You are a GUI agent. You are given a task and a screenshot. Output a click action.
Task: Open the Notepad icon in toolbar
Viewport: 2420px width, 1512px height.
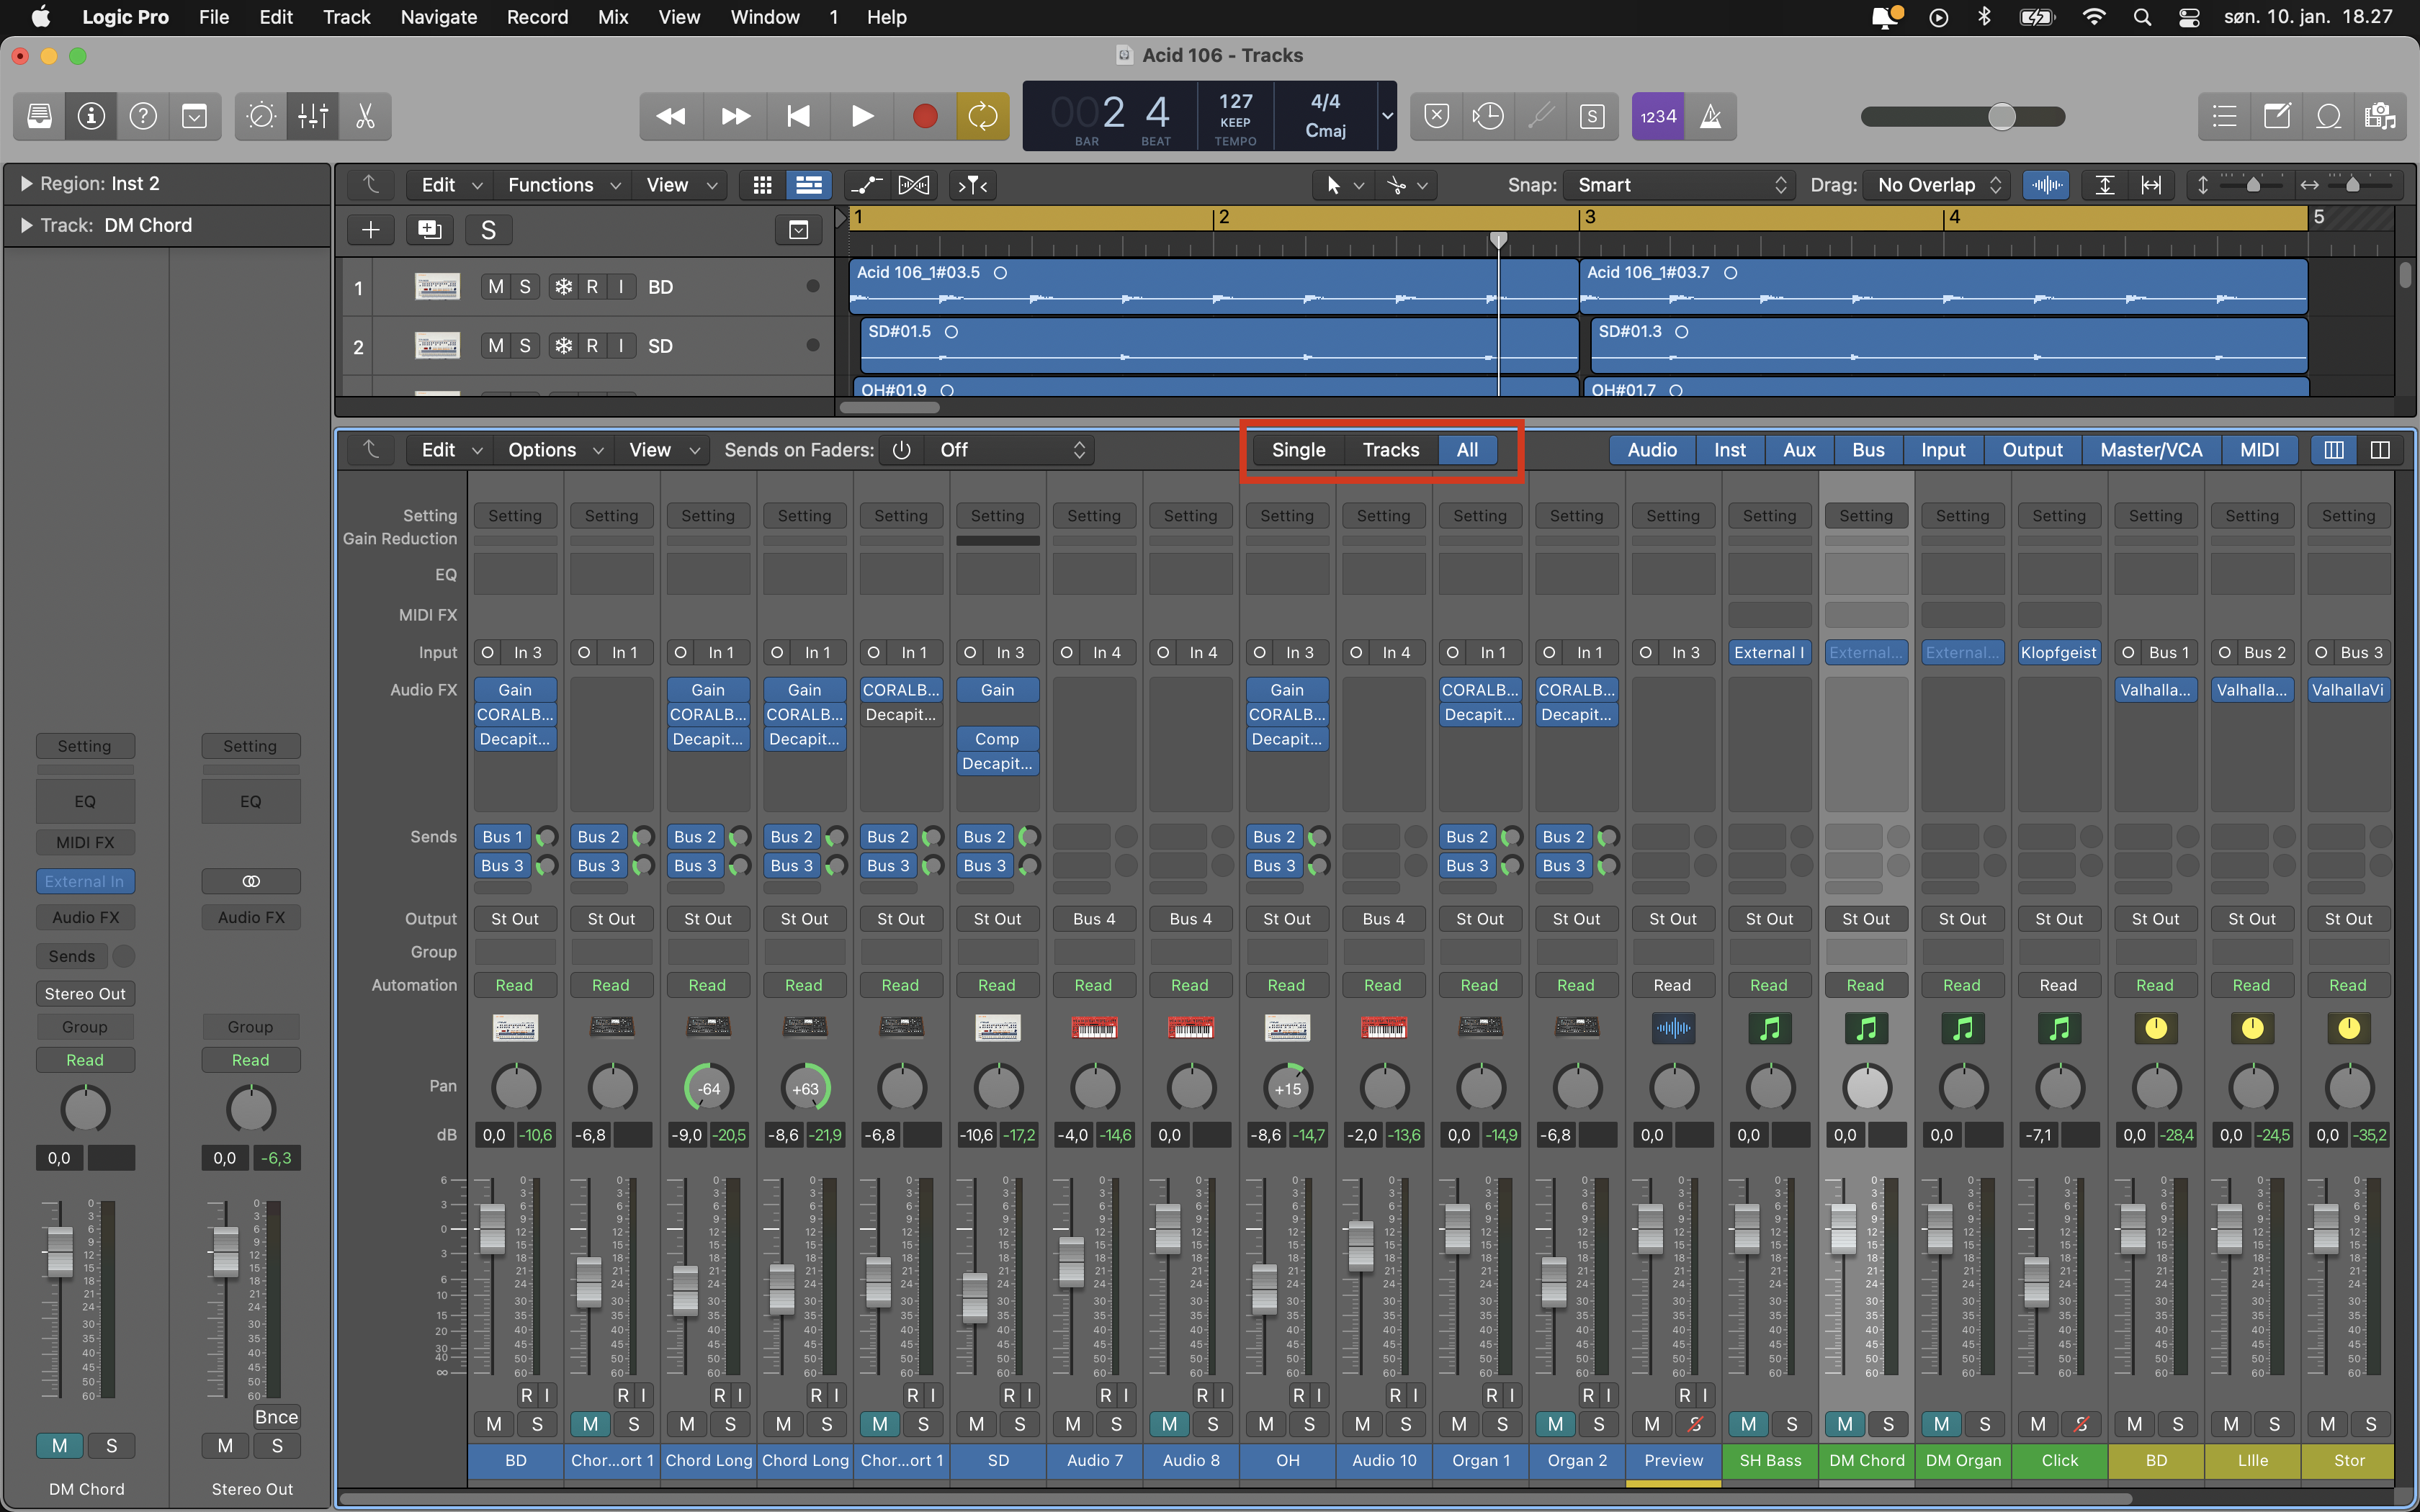pyautogui.click(x=2277, y=117)
